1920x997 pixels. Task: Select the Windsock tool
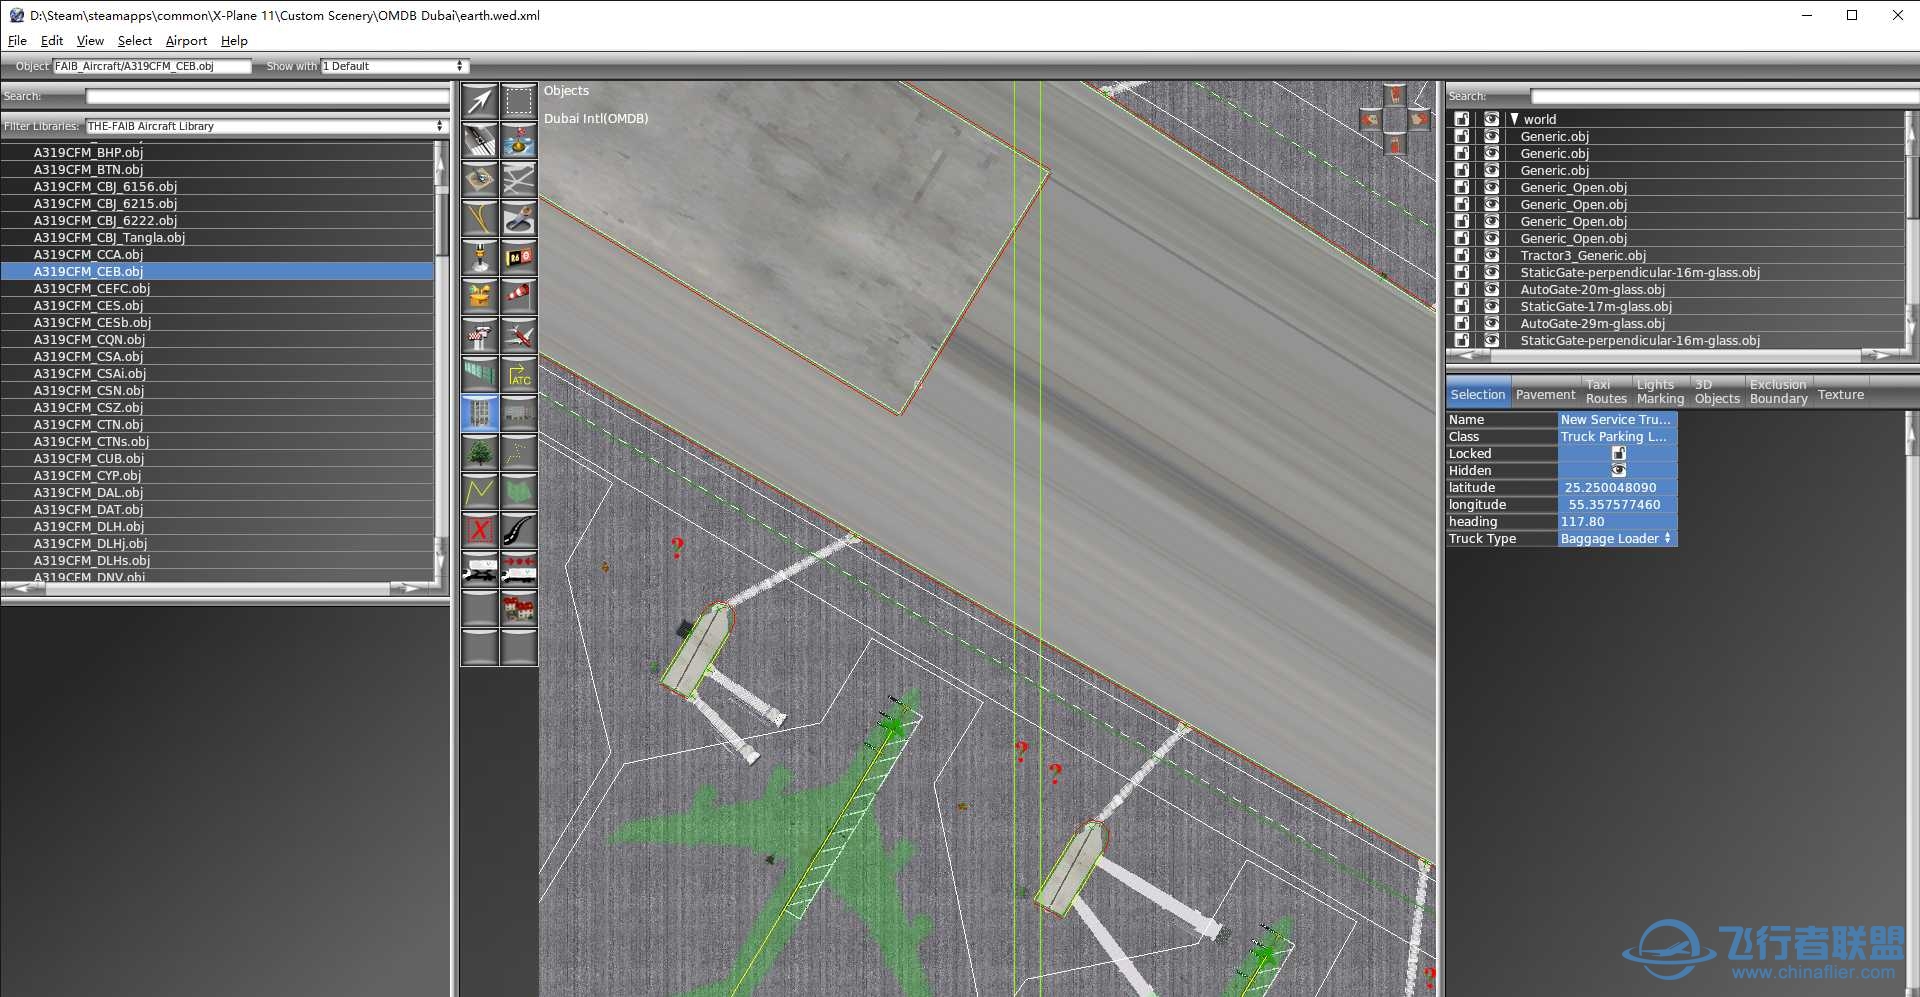click(519, 296)
